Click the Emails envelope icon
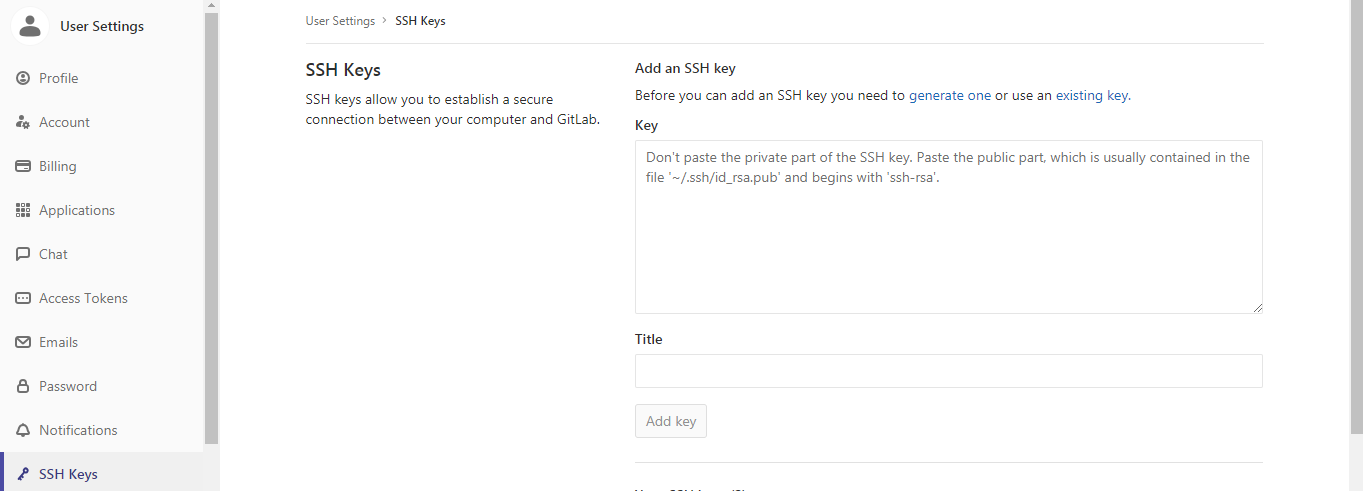1363x491 pixels. point(23,342)
